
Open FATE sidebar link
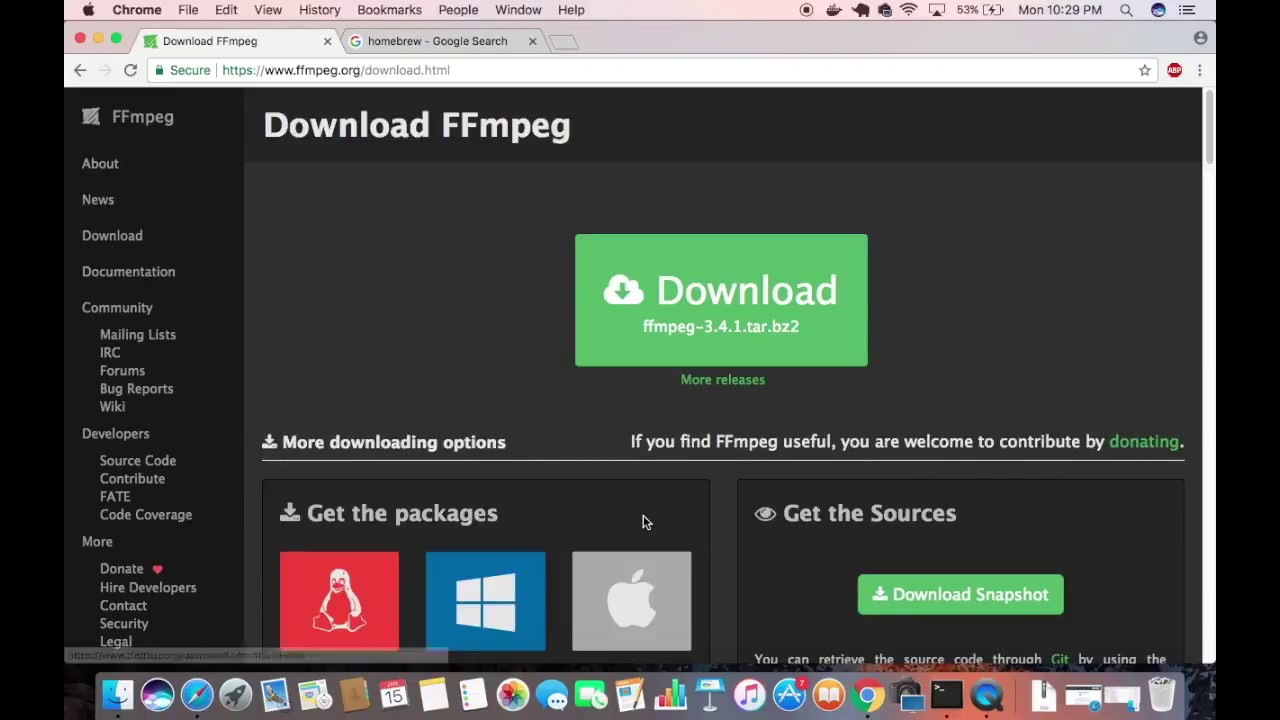click(115, 496)
